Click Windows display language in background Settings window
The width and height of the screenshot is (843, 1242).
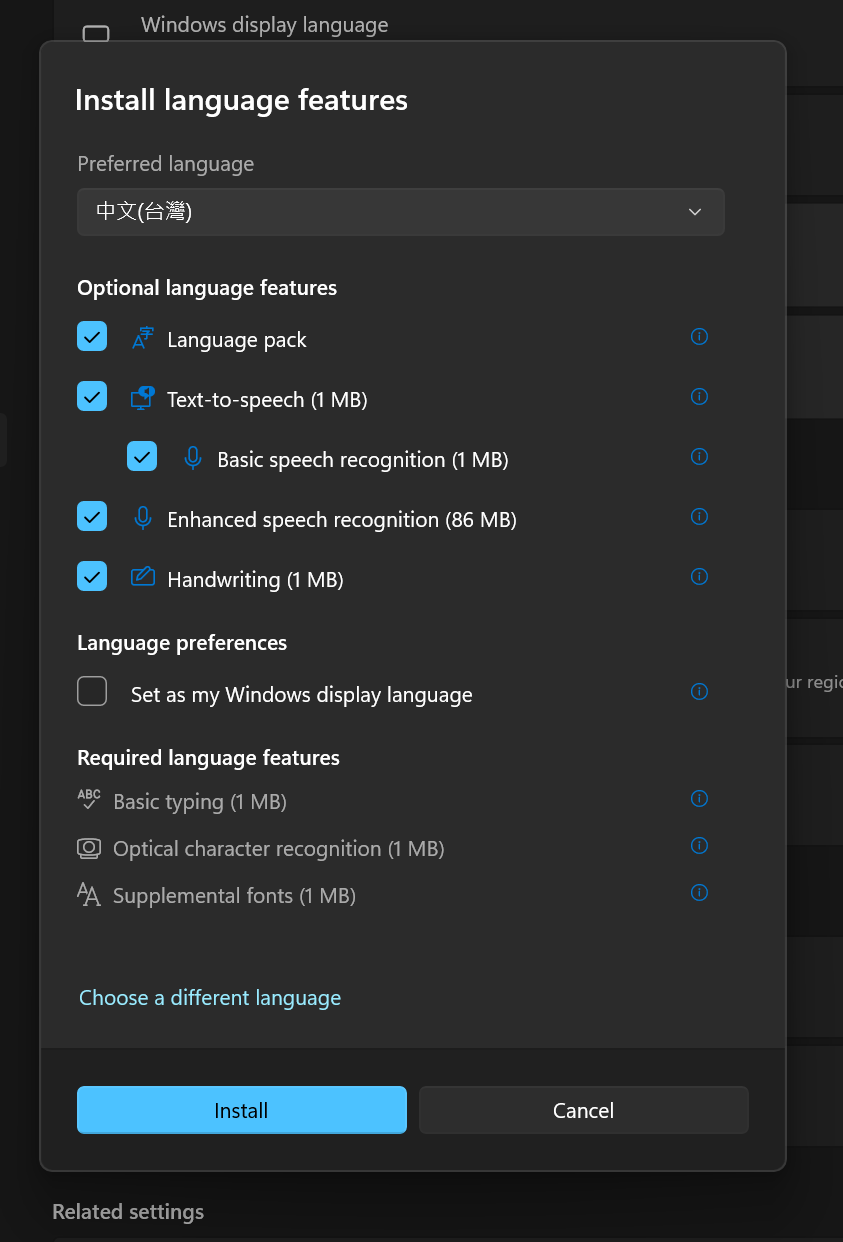(265, 25)
